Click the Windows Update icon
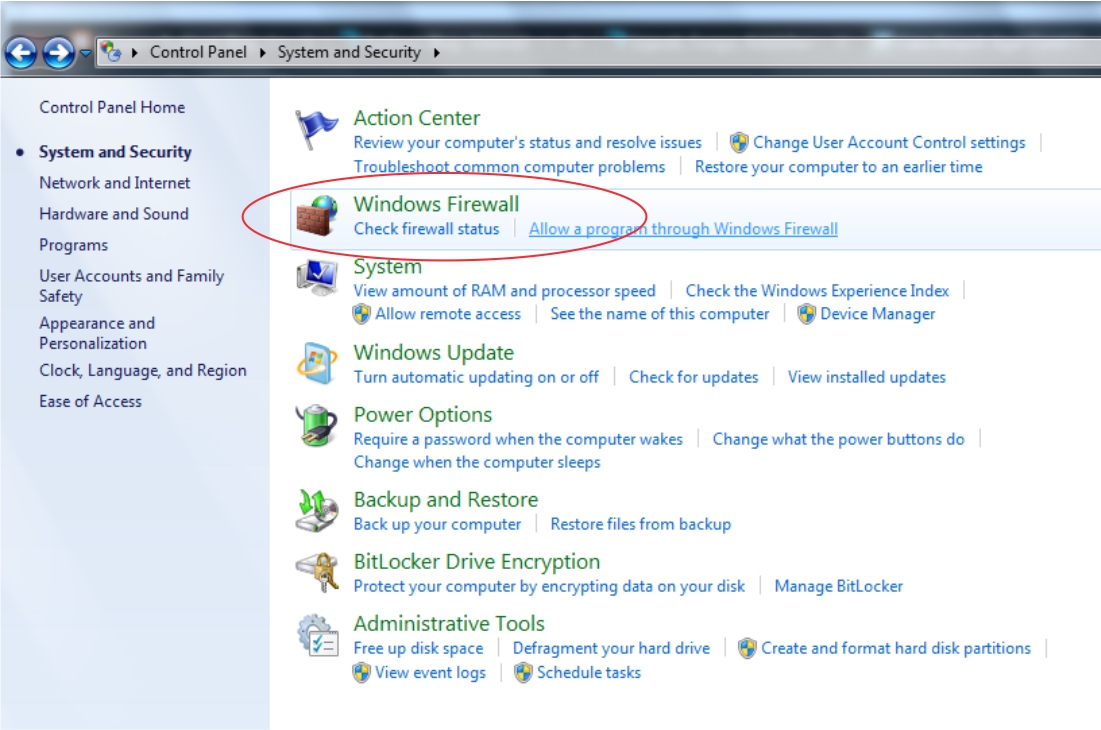The height and width of the screenshot is (730, 1101). [x=317, y=364]
